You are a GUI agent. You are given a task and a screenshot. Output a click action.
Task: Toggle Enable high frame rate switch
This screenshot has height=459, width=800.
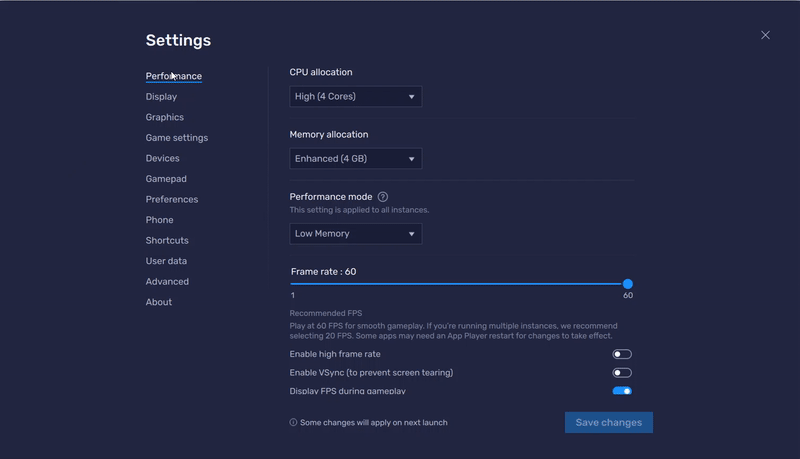pos(622,354)
